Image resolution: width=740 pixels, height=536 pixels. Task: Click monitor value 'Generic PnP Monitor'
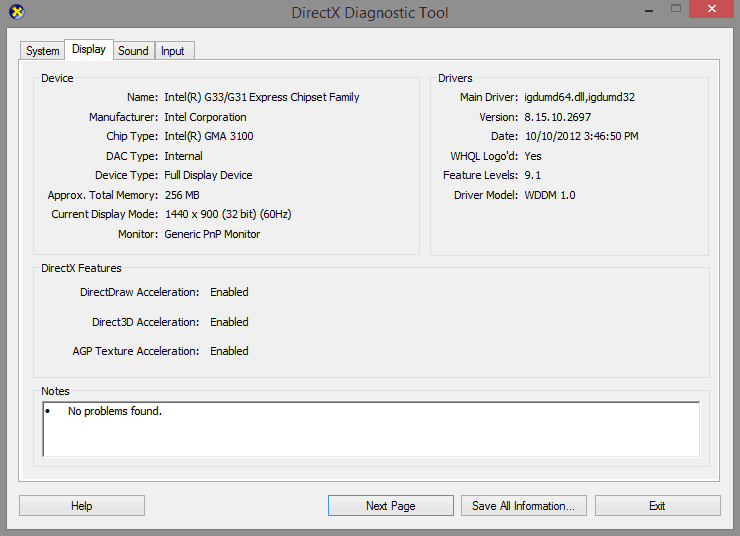[212, 234]
